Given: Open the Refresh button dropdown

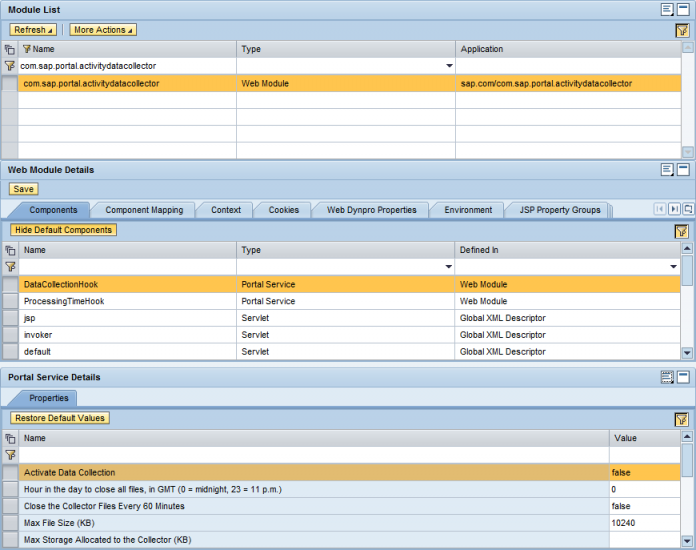Looking at the screenshot, I should point(33,30).
